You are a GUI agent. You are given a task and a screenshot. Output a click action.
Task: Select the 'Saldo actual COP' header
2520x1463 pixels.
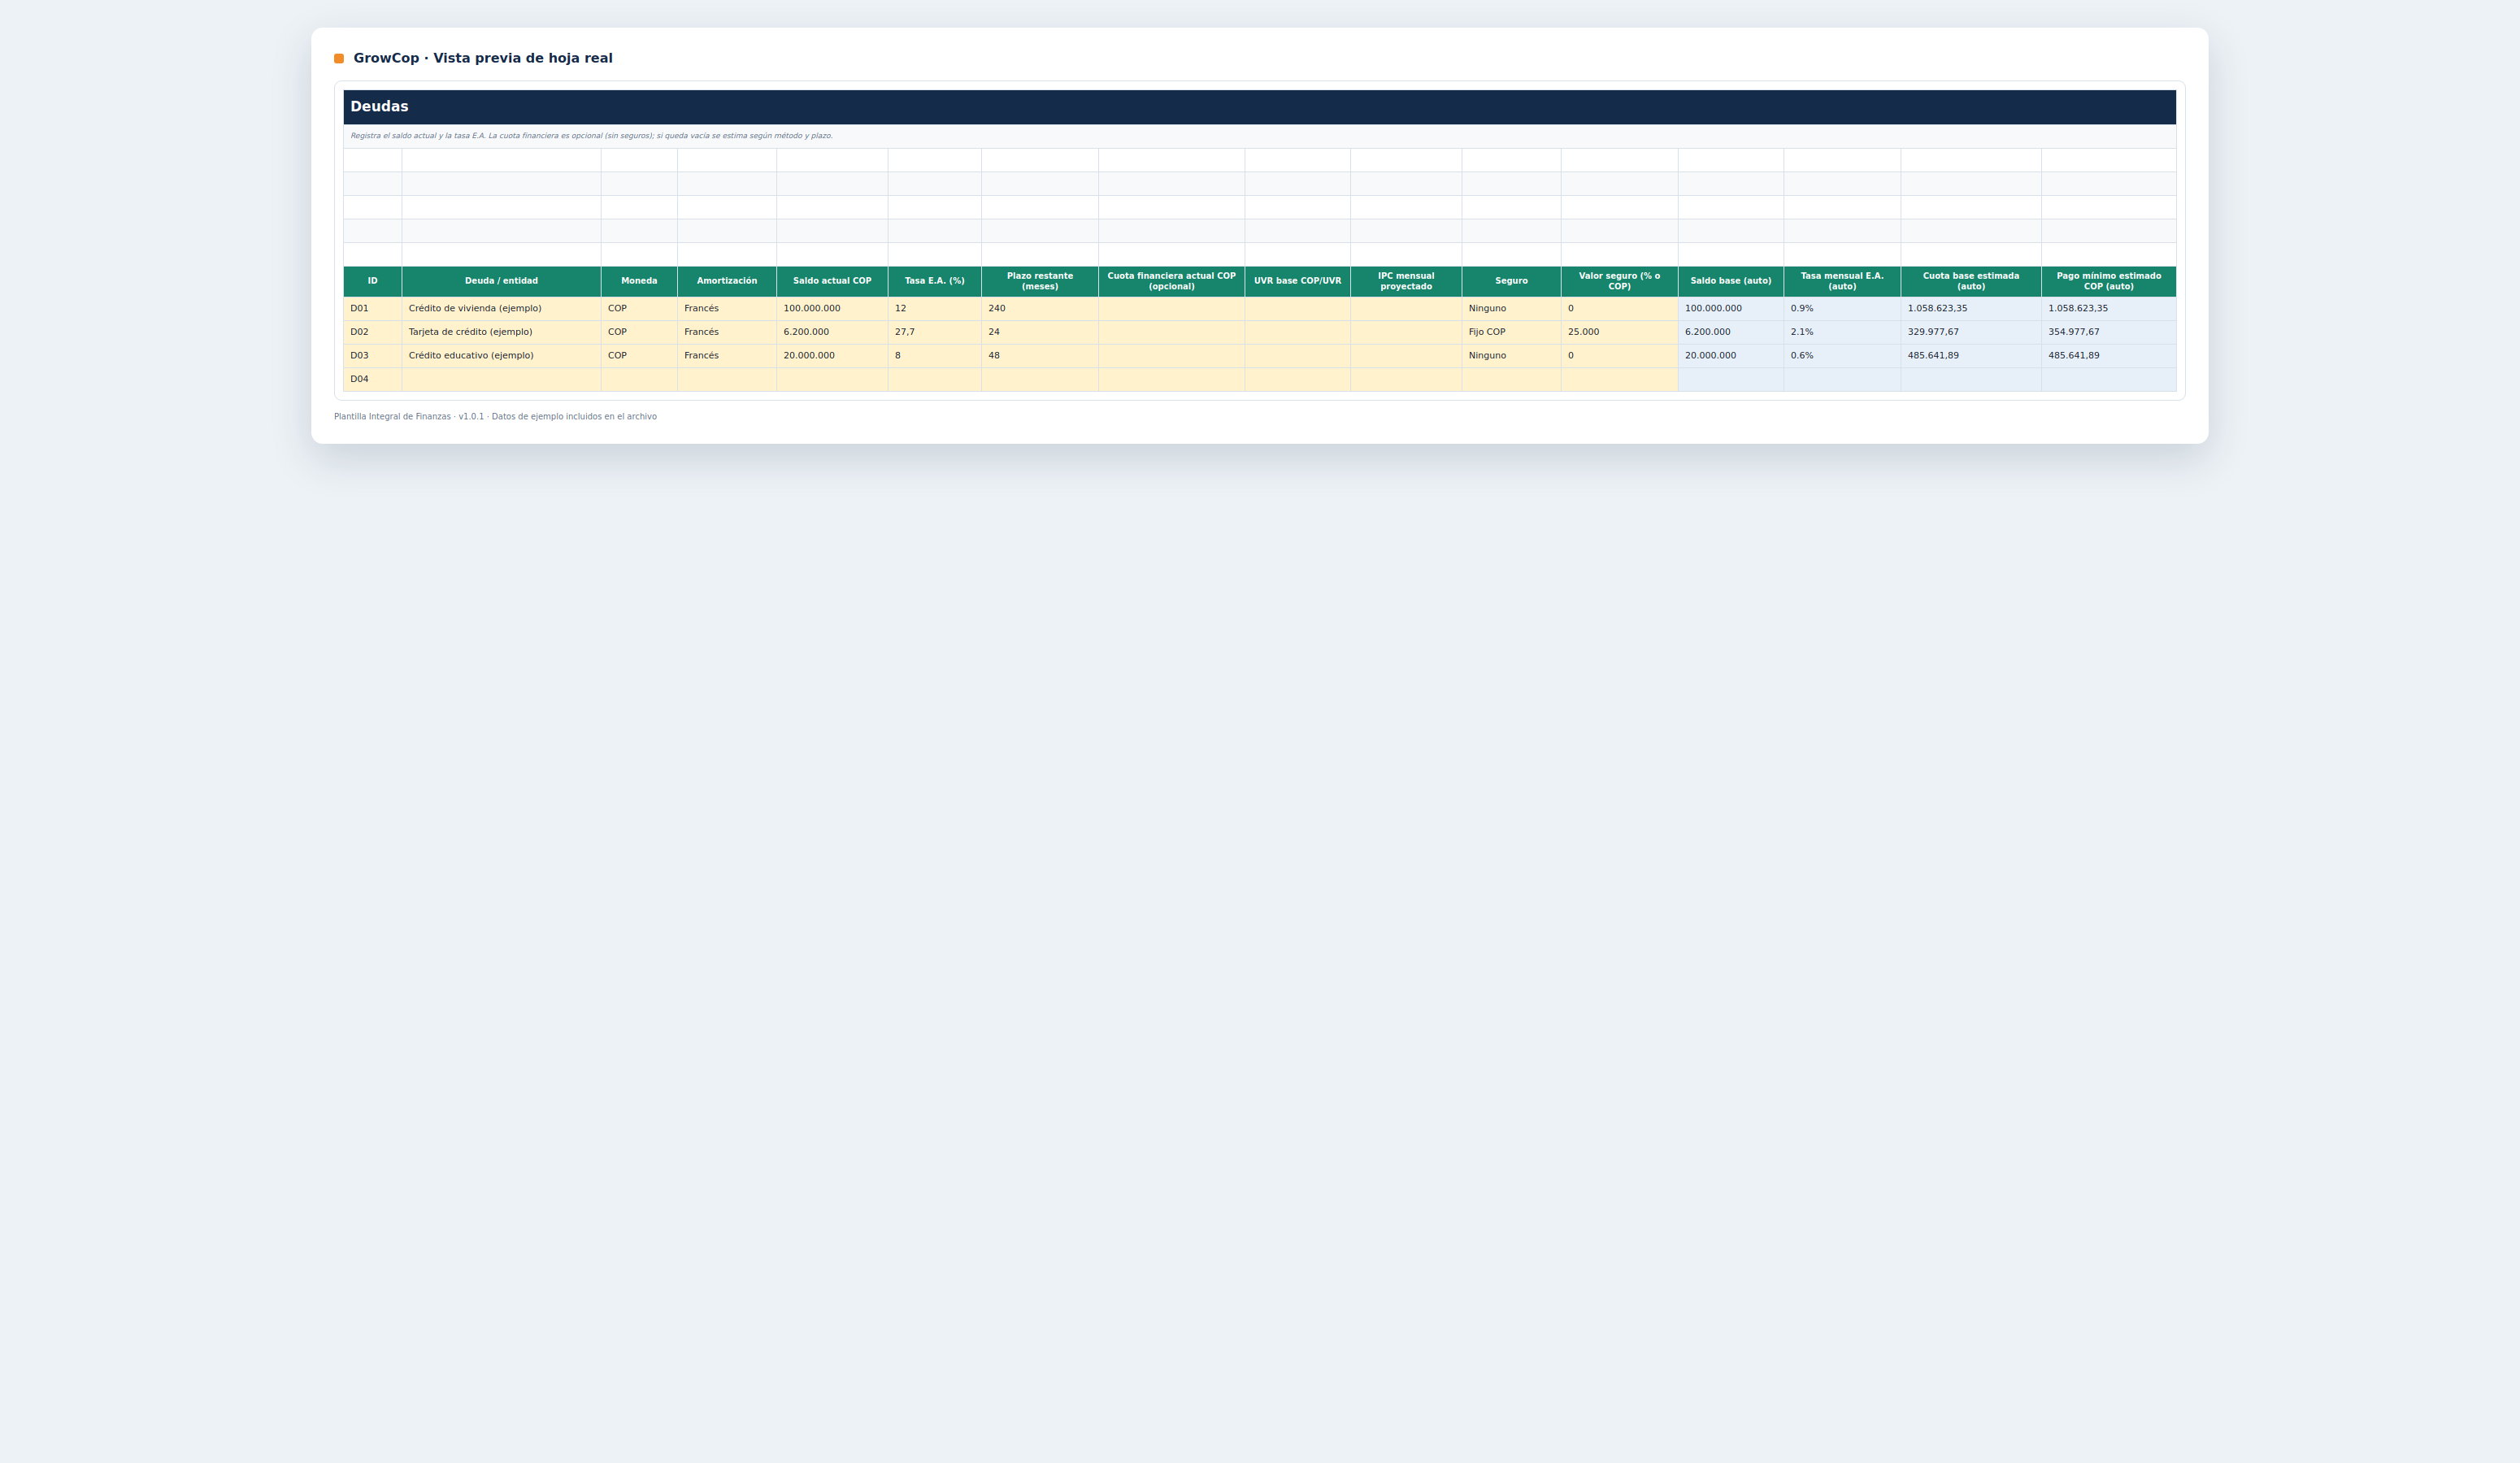832,281
